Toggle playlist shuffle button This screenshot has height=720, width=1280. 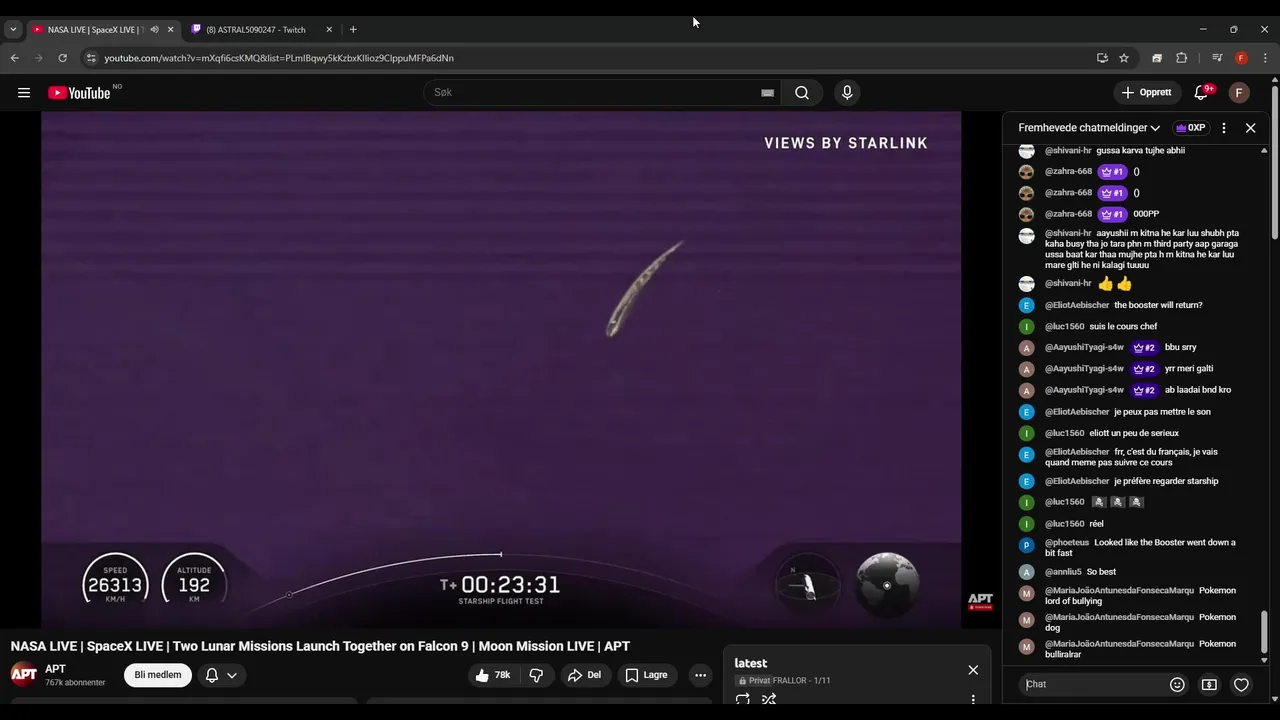pos(769,699)
